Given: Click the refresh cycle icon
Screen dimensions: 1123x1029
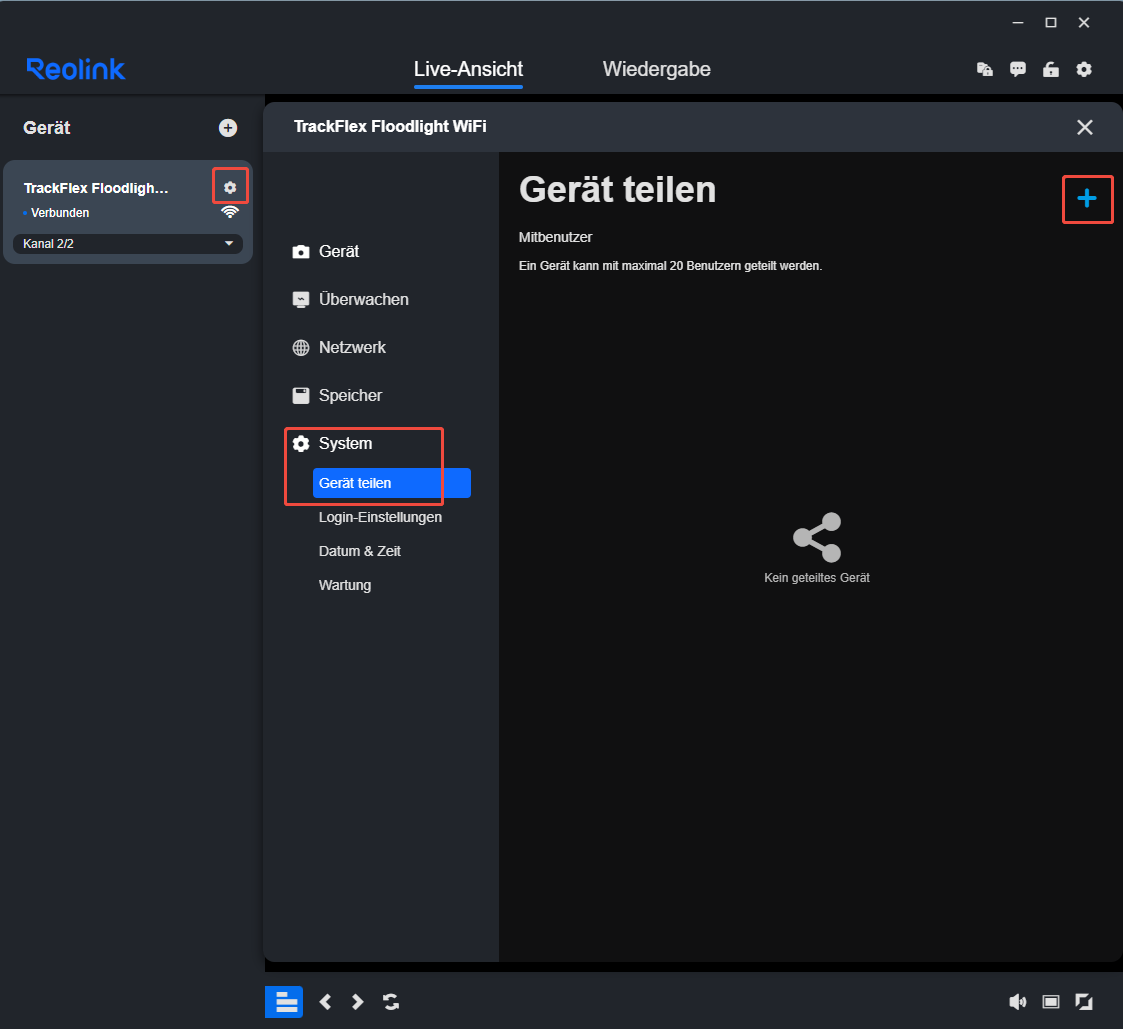Looking at the screenshot, I should point(391,1002).
